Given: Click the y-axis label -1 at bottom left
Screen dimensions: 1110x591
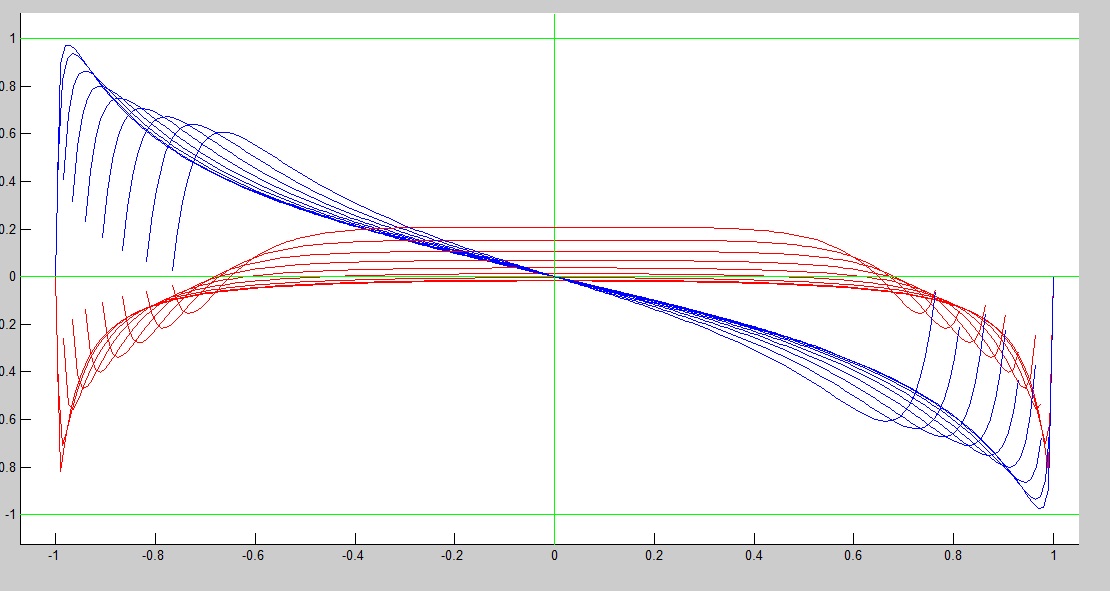Looking at the screenshot, I should pos(10,515).
